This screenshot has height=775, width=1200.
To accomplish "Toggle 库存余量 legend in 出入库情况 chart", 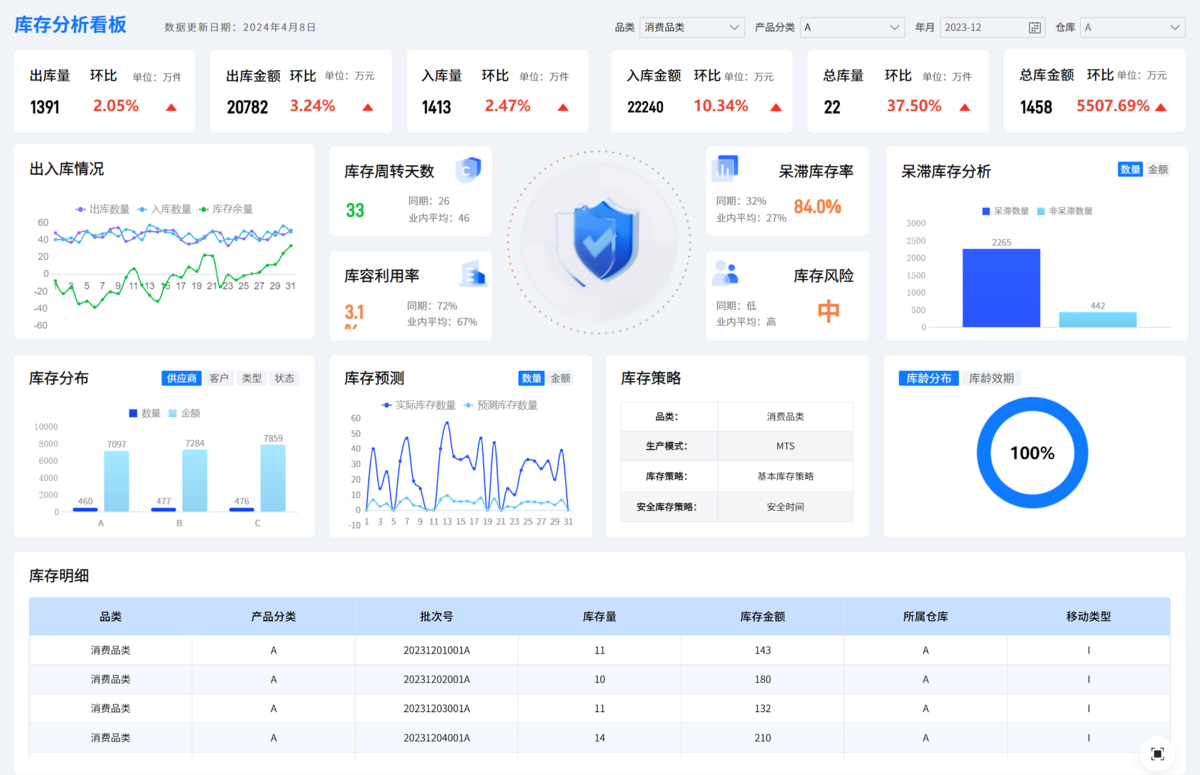I will tap(225, 209).
